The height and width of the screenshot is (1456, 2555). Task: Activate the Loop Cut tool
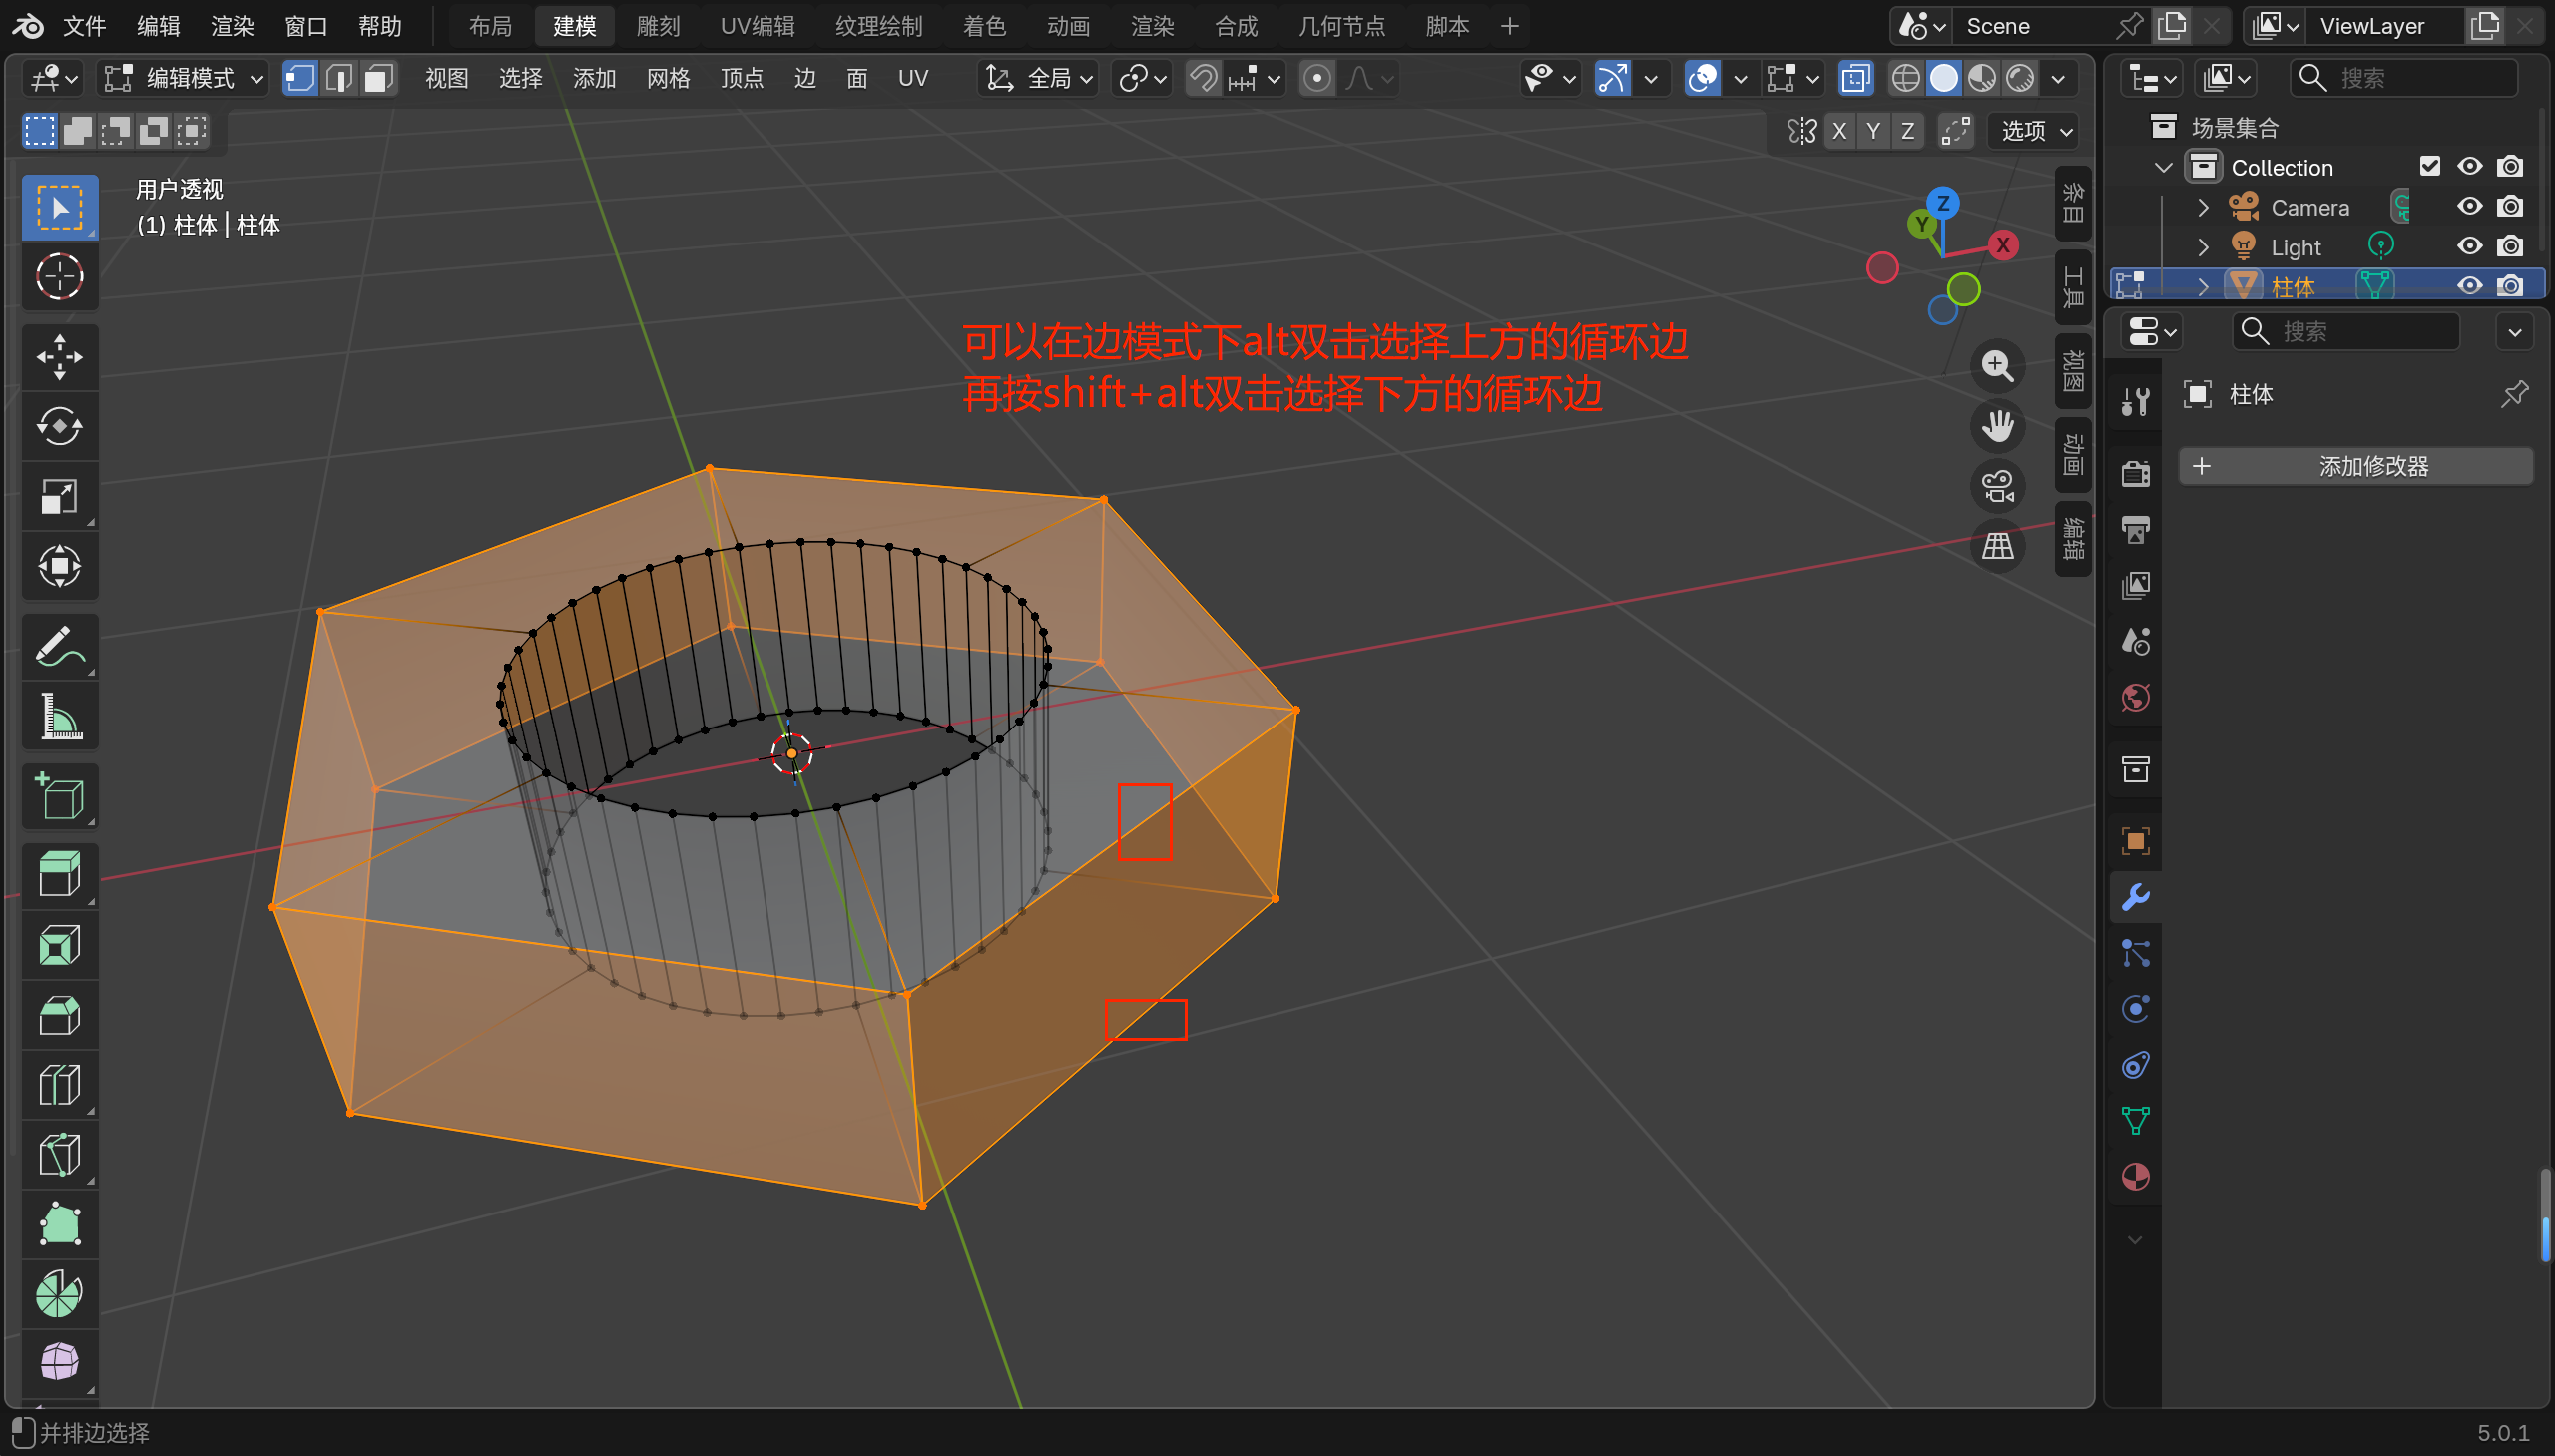pos(59,1086)
